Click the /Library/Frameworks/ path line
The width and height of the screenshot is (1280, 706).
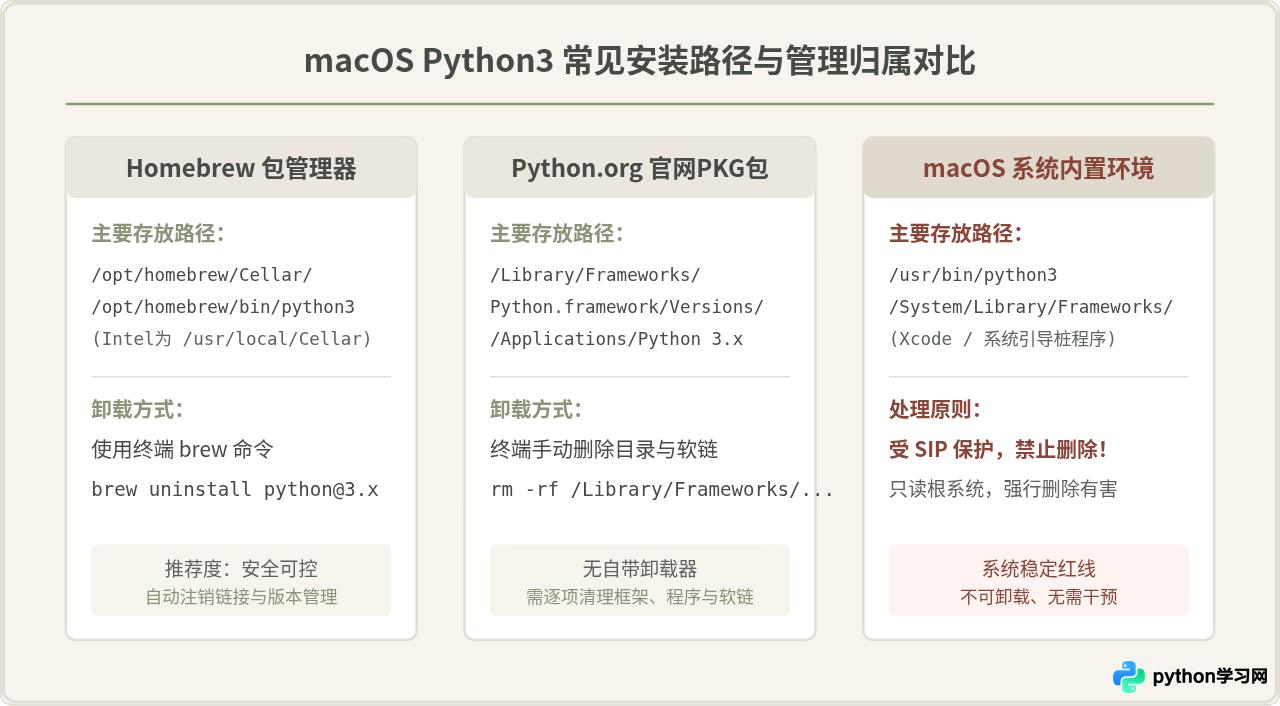[595, 274]
